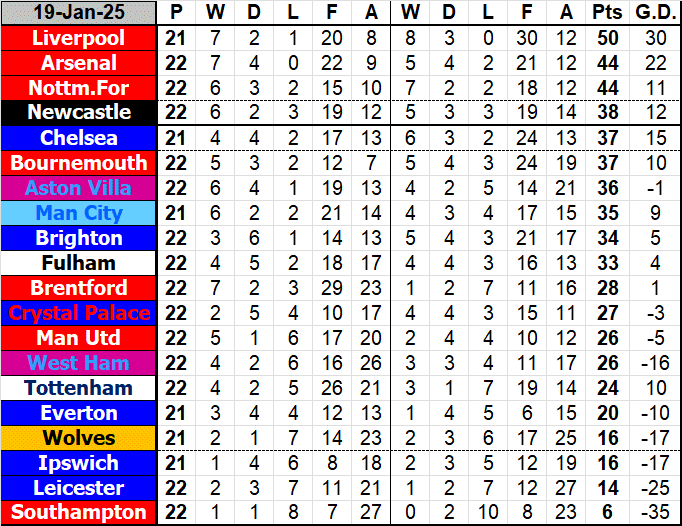Click the Southampton team cell

(79, 513)
